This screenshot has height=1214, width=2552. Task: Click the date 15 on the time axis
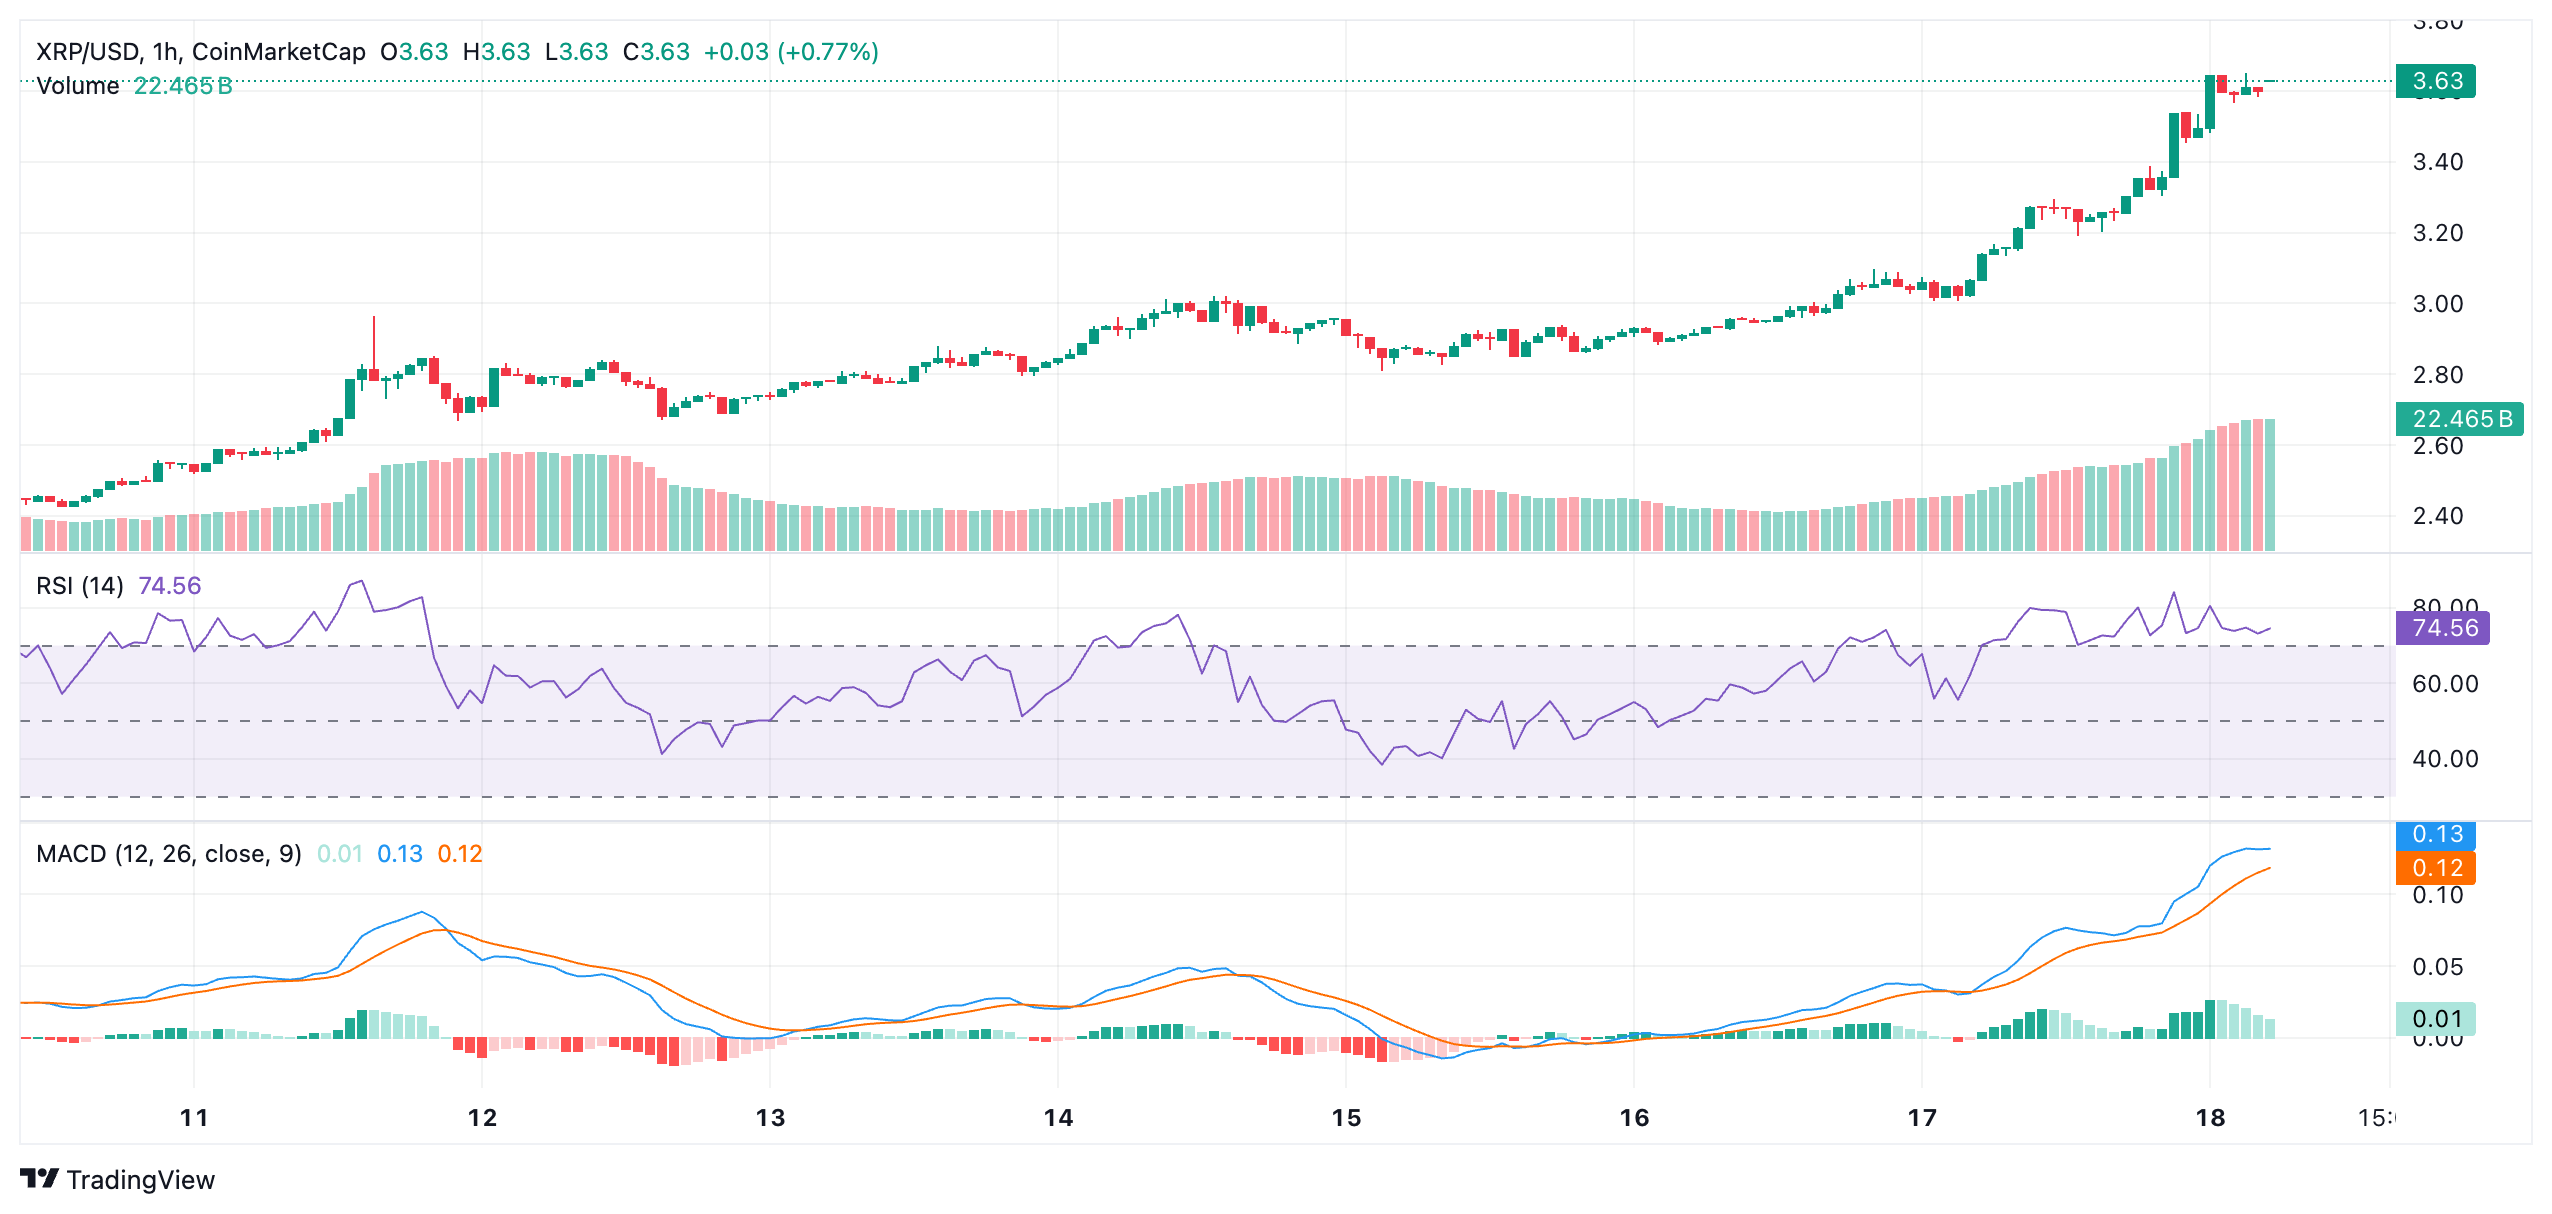[x=1345, y=1120]
